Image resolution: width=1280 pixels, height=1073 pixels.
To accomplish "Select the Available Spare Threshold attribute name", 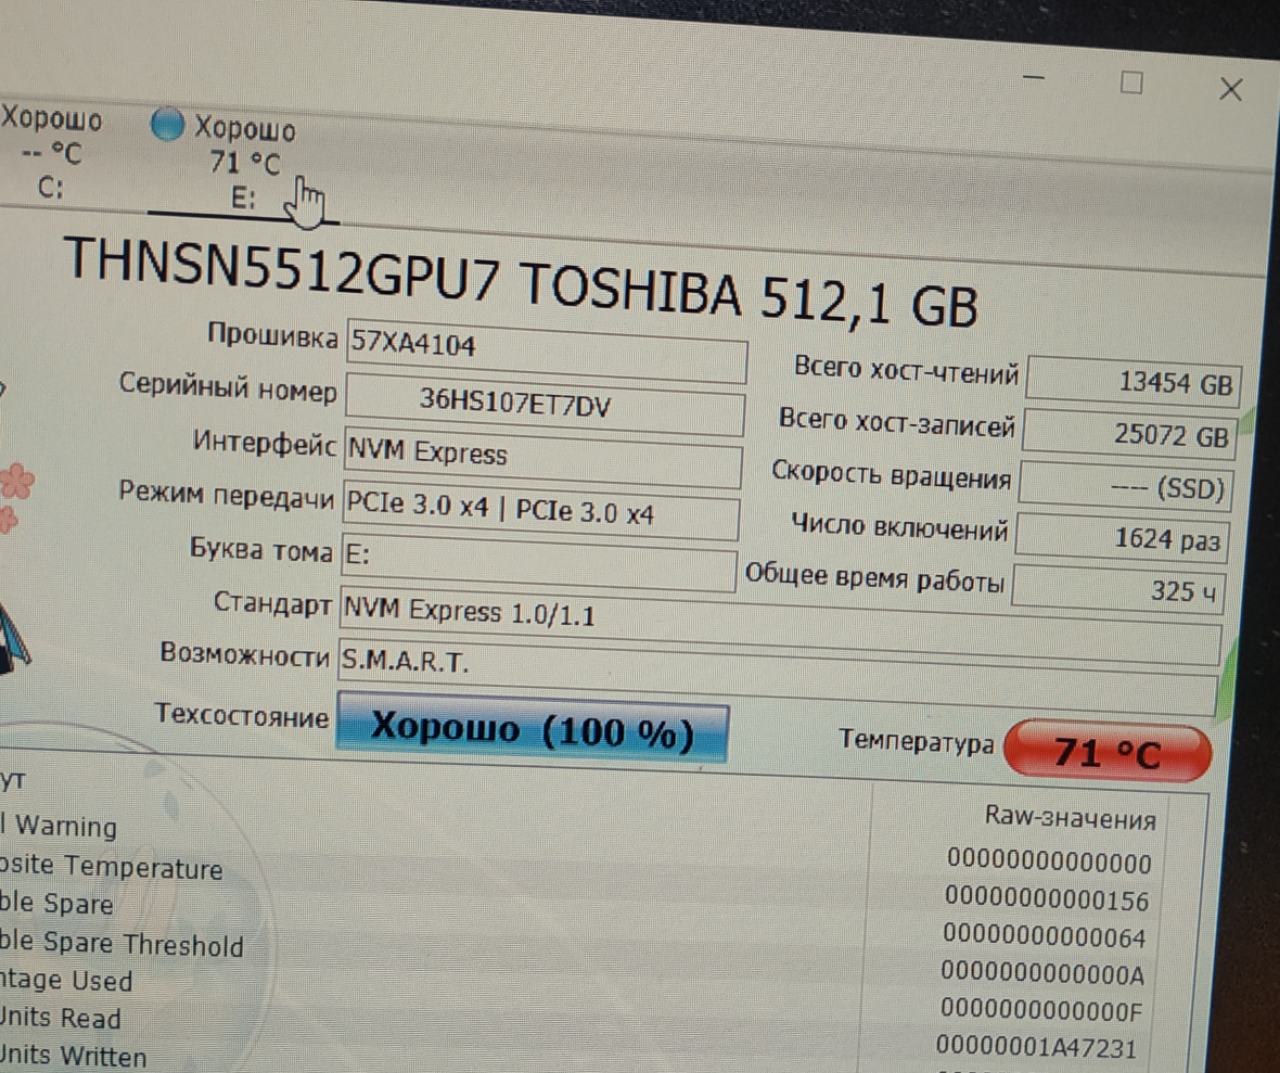I will [x=121, y=943].
